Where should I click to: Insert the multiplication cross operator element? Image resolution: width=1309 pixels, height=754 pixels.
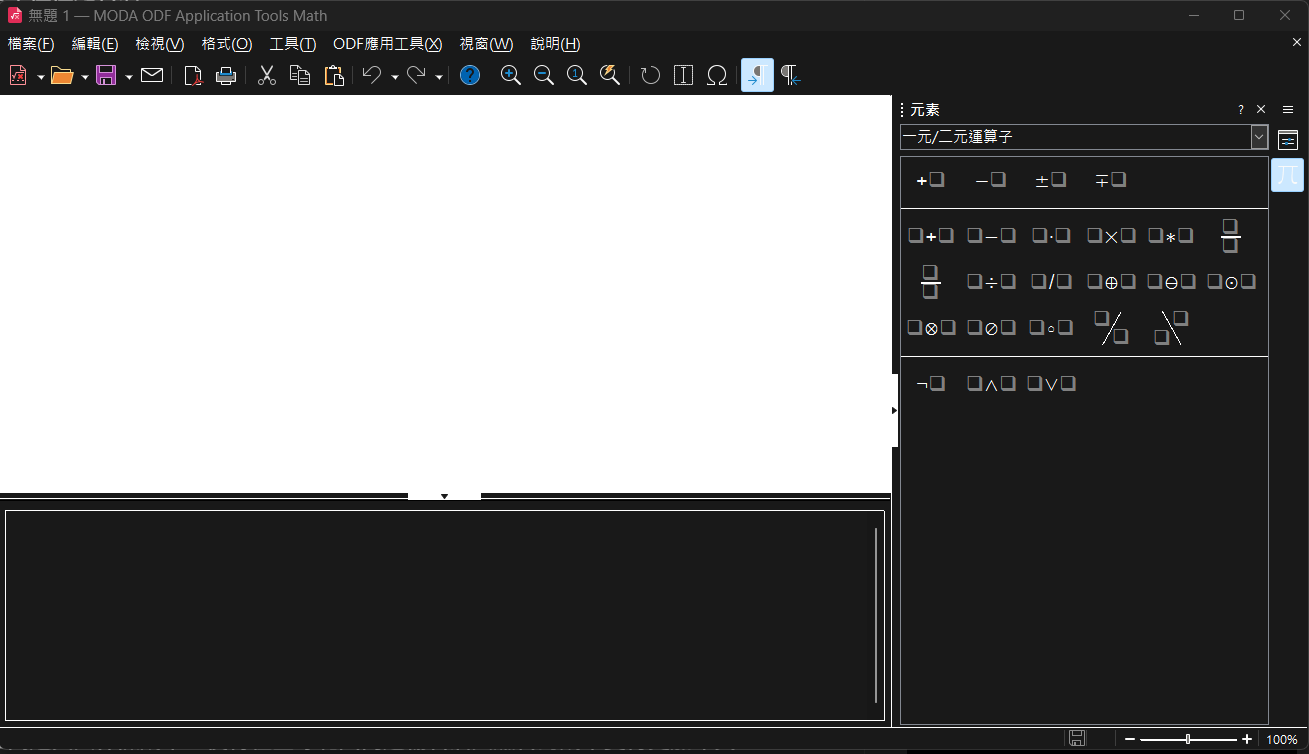click(x=1111, y=236)
